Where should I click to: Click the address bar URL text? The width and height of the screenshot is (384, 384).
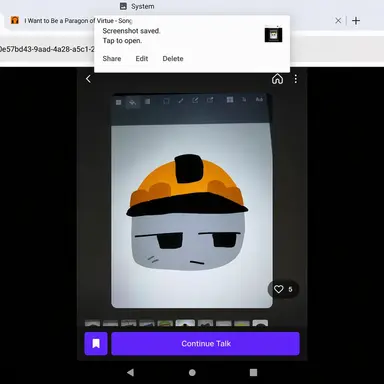point(47,49)
